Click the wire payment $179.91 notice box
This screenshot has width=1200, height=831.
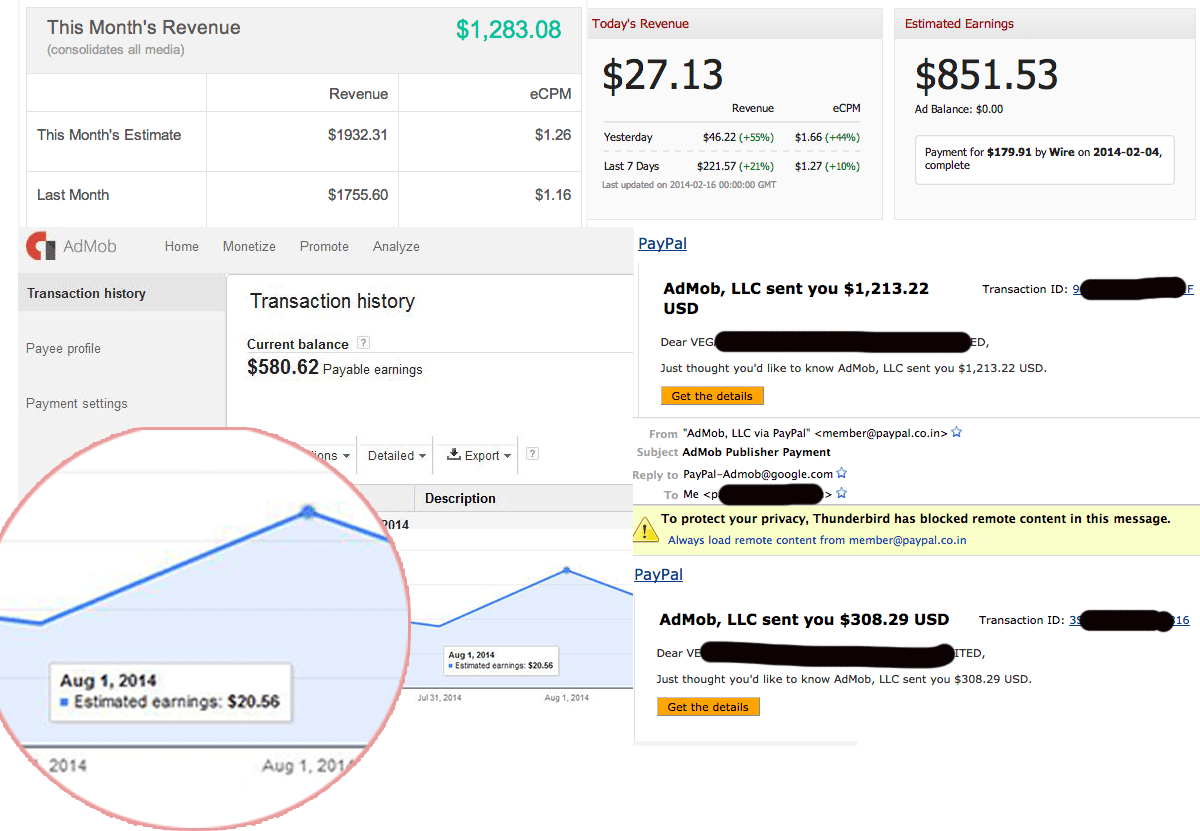click(x=1044, y=159)
